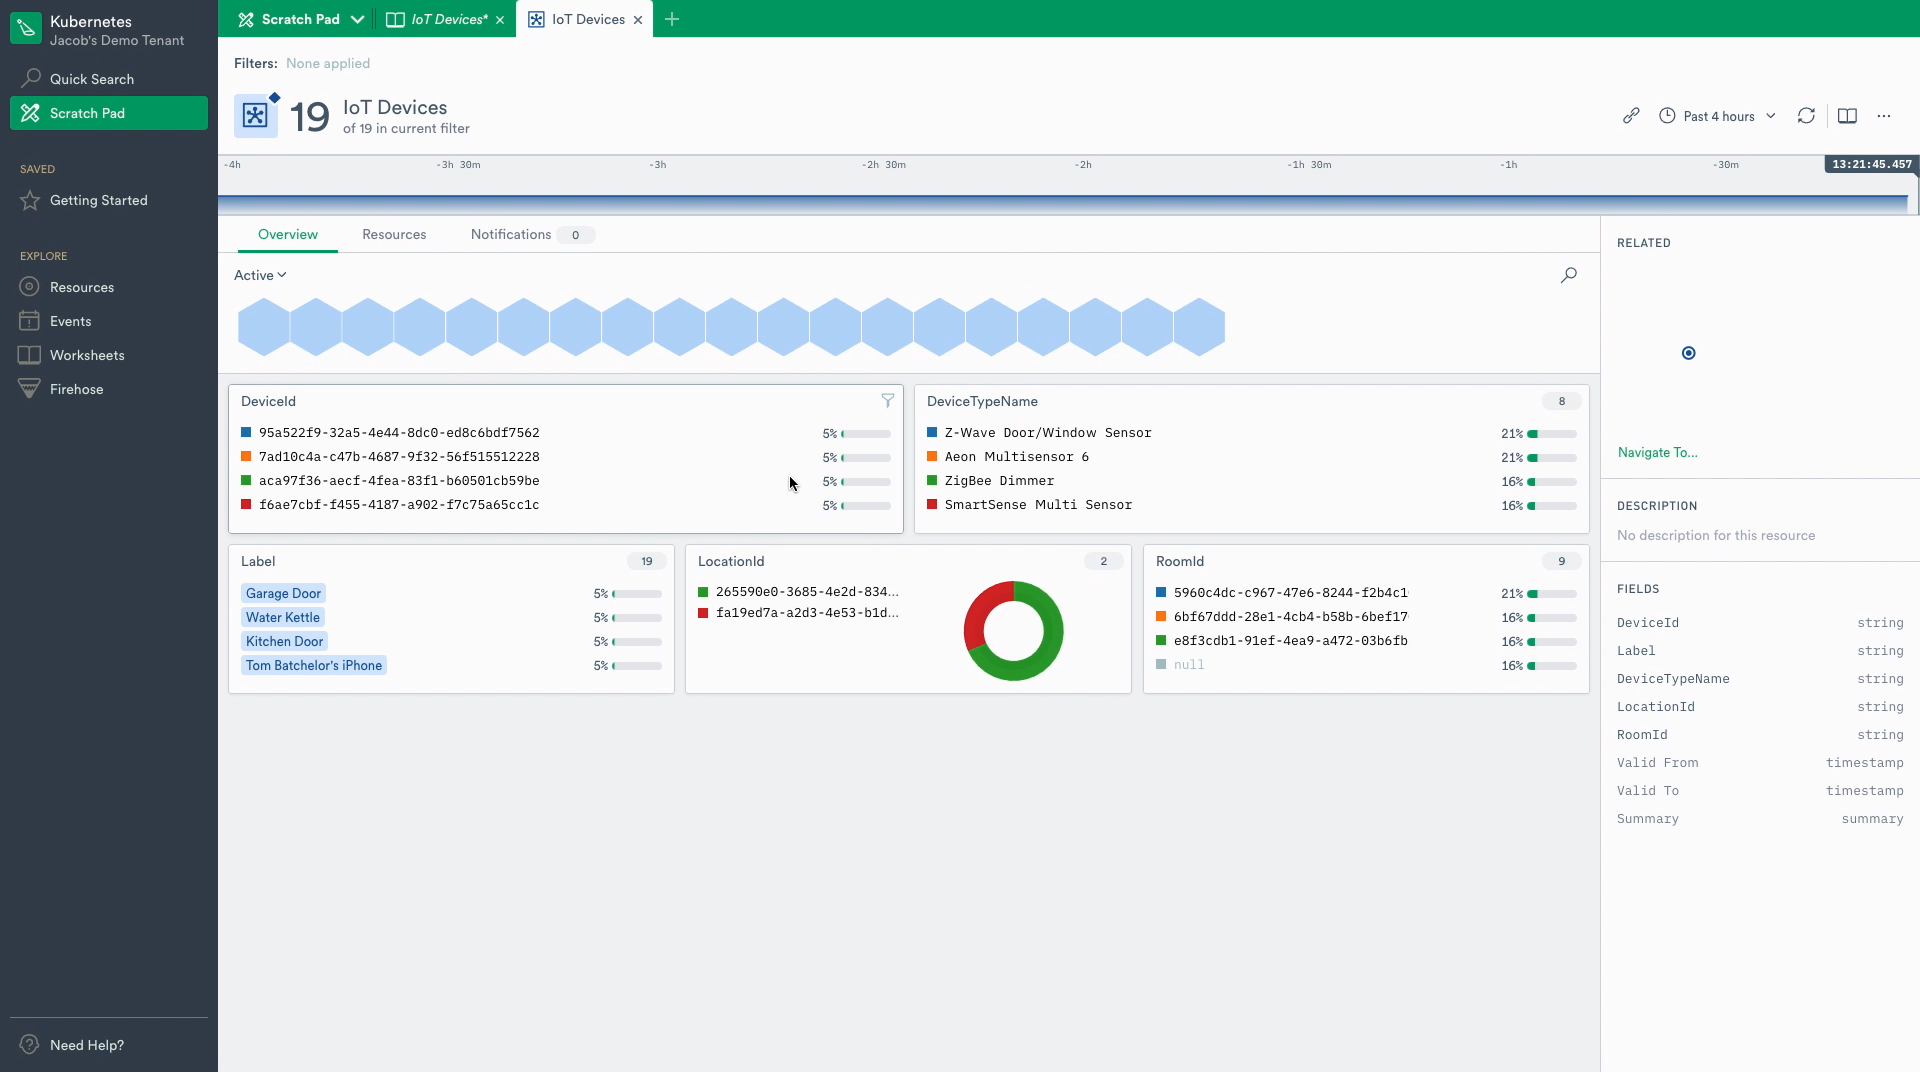
Task: Select LocationId 265590e0-3685-4e2d entry
Action: coord(799,592)
